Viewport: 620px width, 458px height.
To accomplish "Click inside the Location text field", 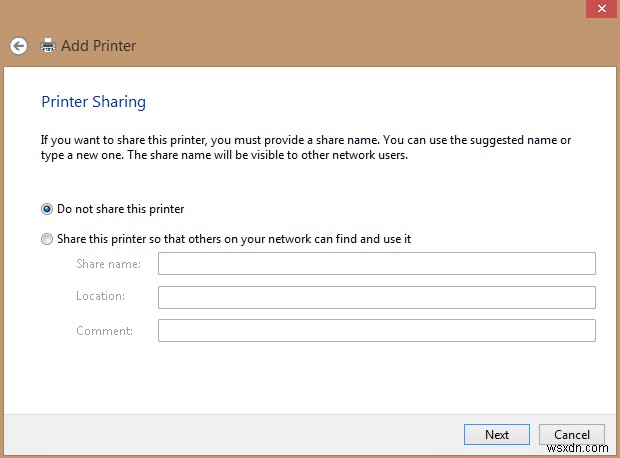I will point(376,297).
